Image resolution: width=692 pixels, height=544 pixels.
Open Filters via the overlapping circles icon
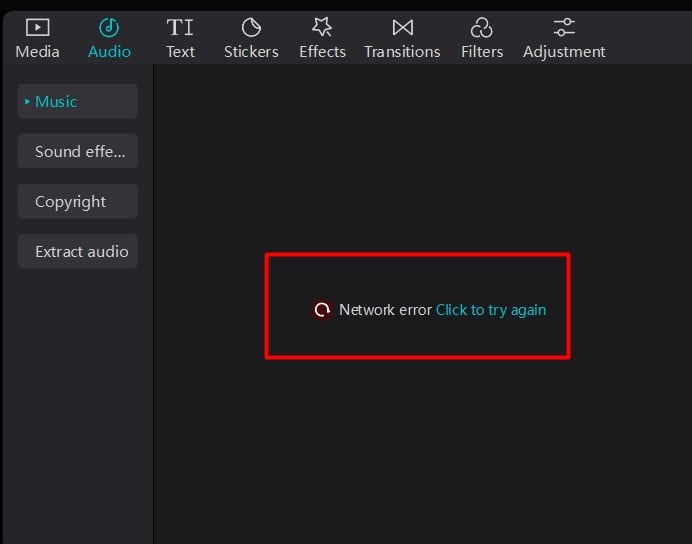point(482,27)
